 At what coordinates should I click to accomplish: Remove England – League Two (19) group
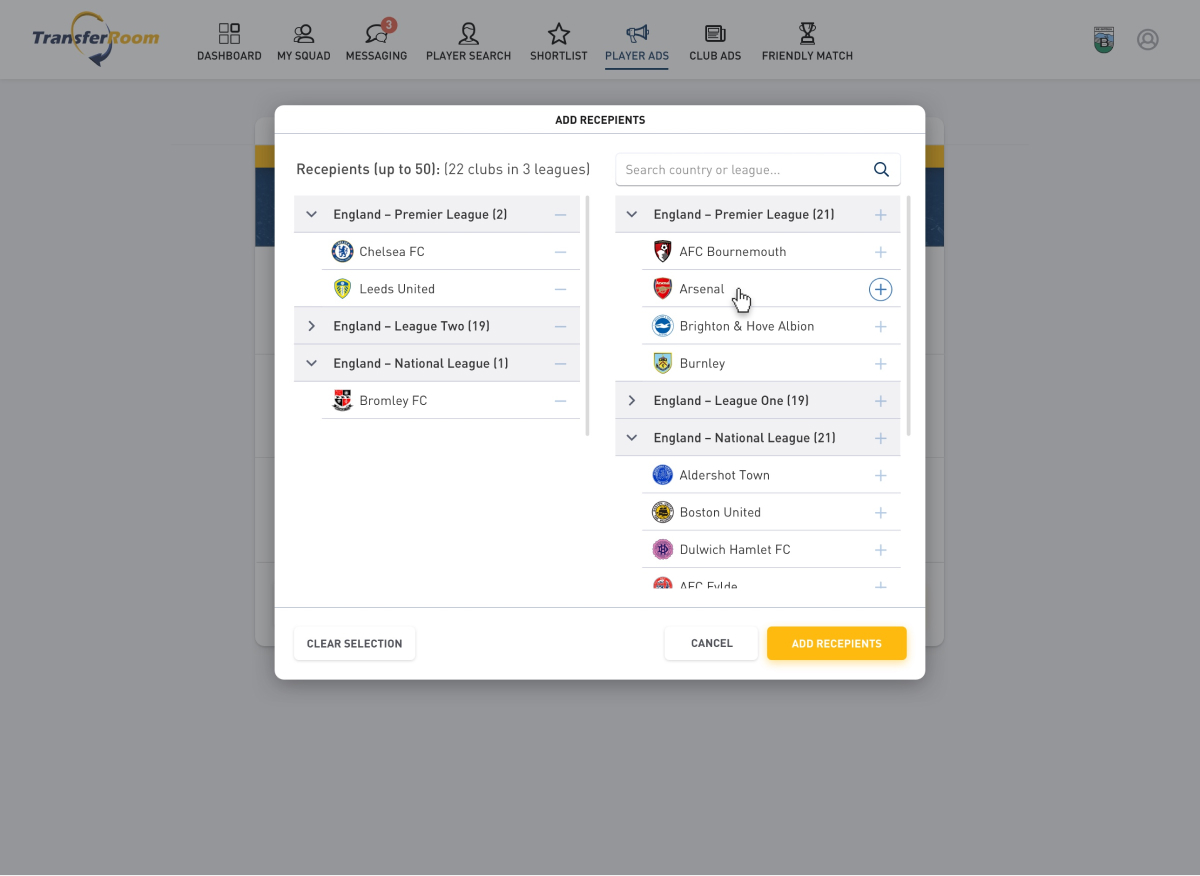560,327
